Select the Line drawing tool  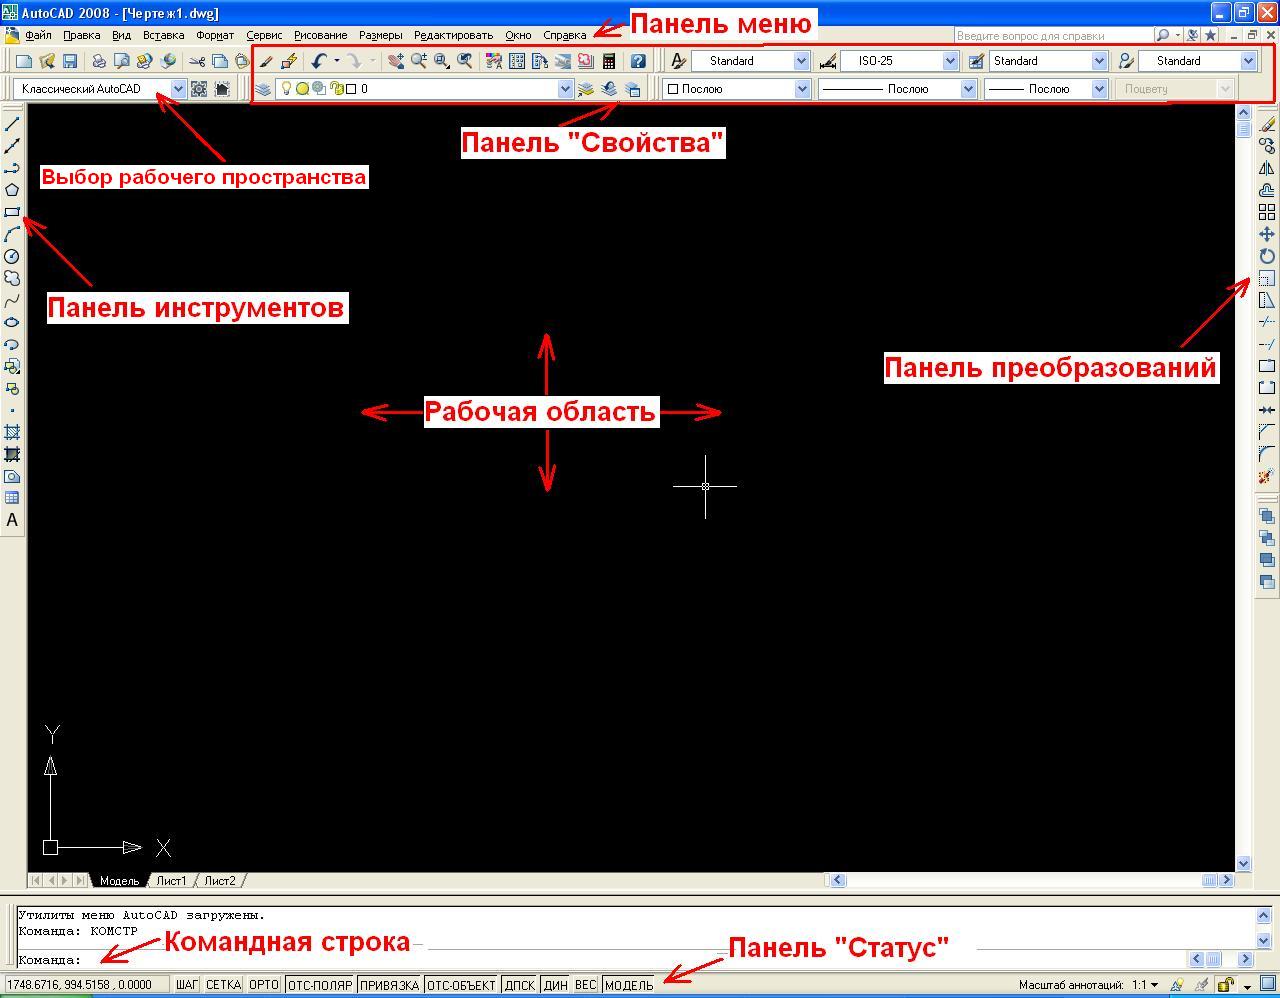pos(12,124)
